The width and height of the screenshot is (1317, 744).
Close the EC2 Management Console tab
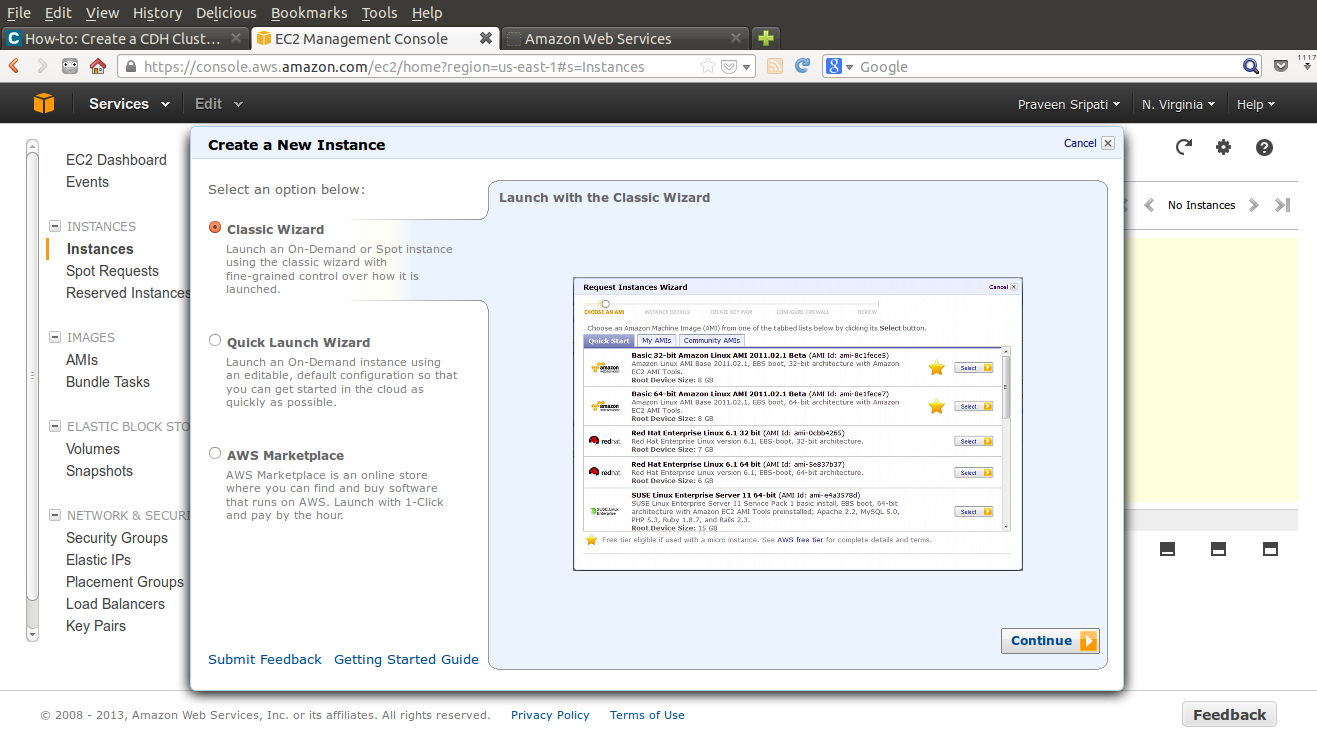[486, 38]
